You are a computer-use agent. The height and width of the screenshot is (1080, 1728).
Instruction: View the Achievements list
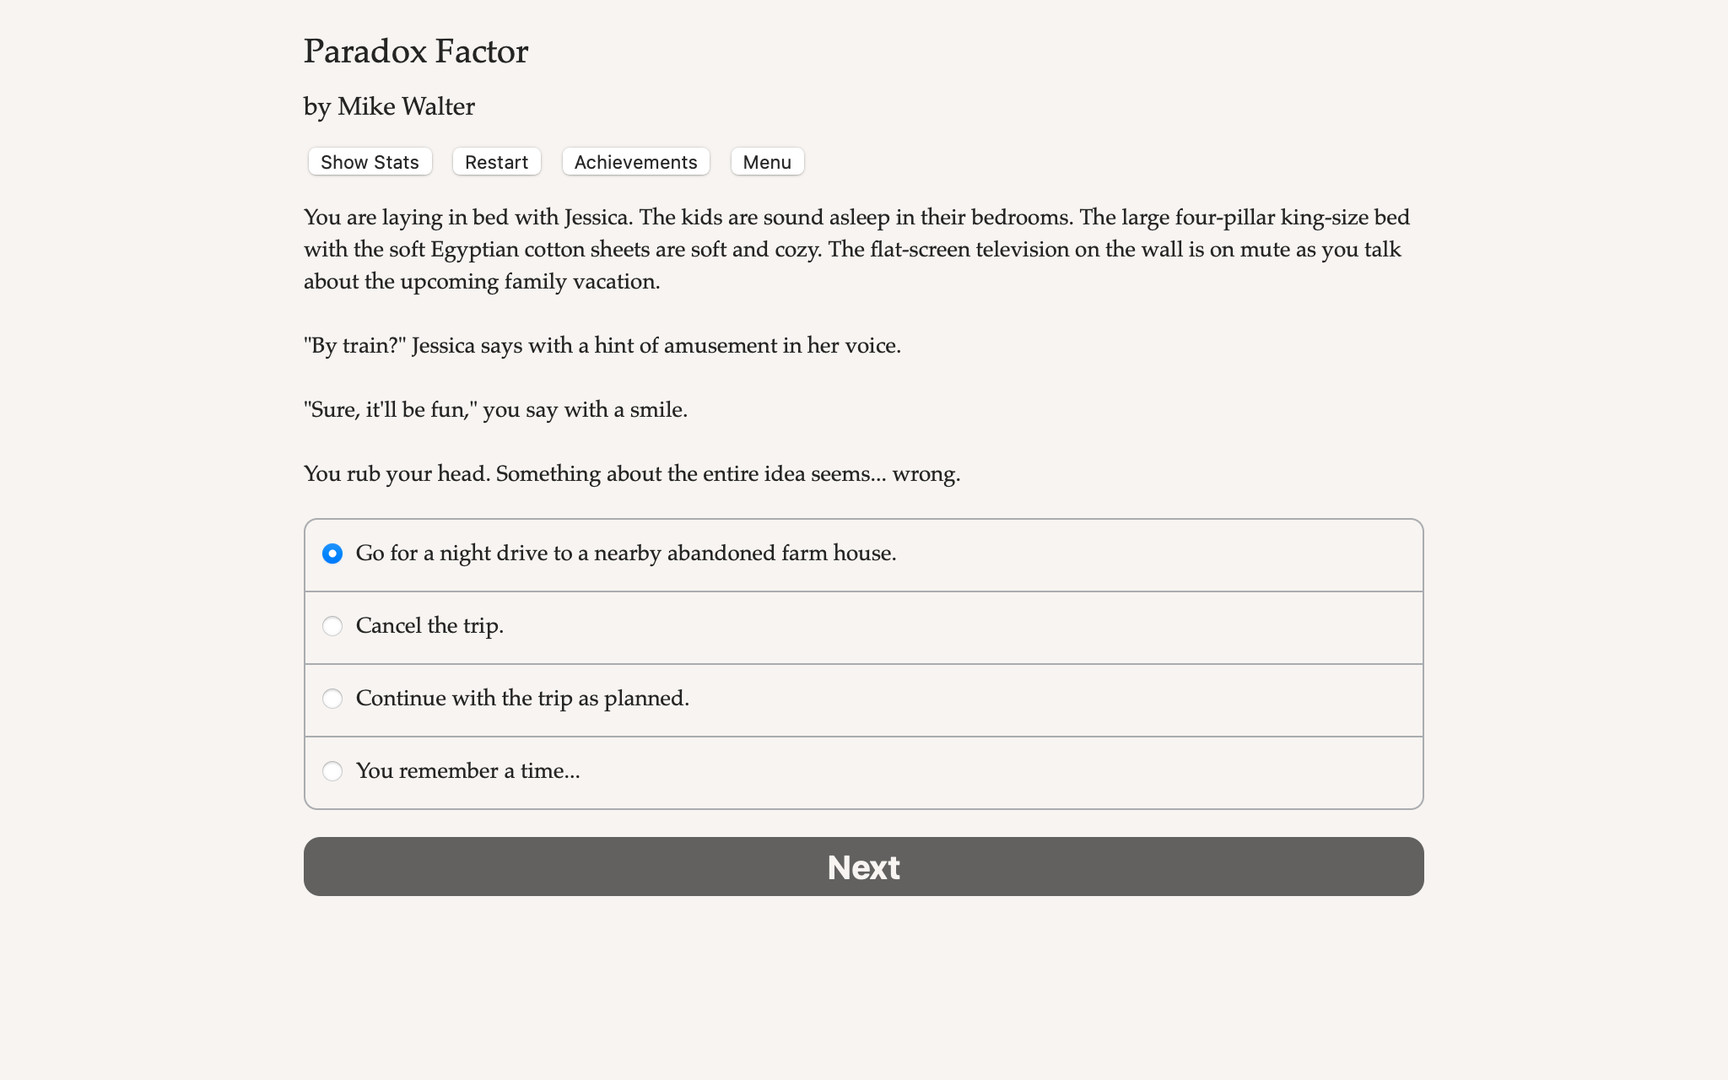pos(635,161)
